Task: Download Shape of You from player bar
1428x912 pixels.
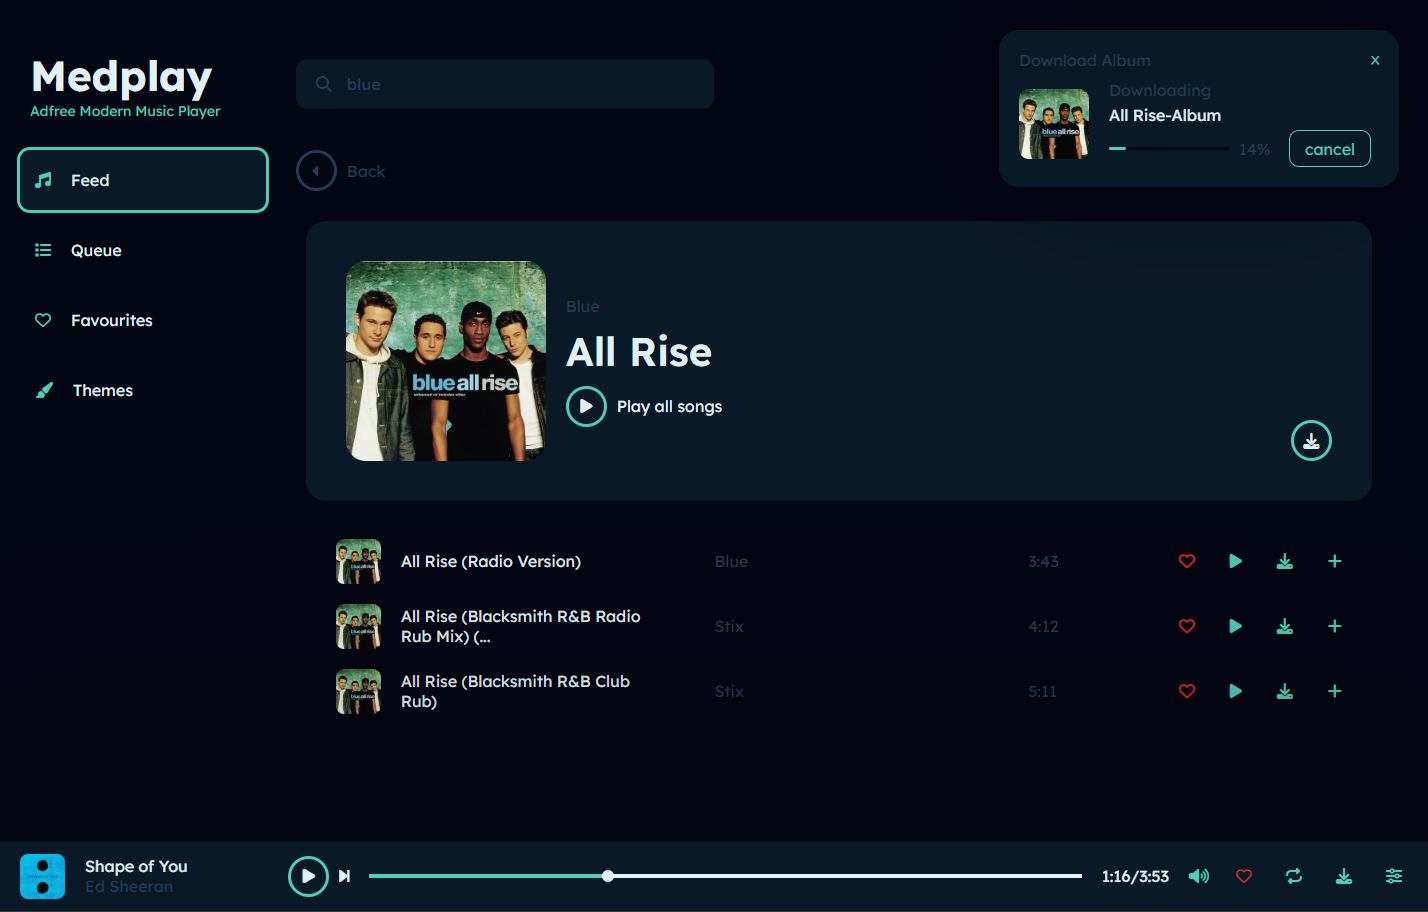Action: (1344, 876)
